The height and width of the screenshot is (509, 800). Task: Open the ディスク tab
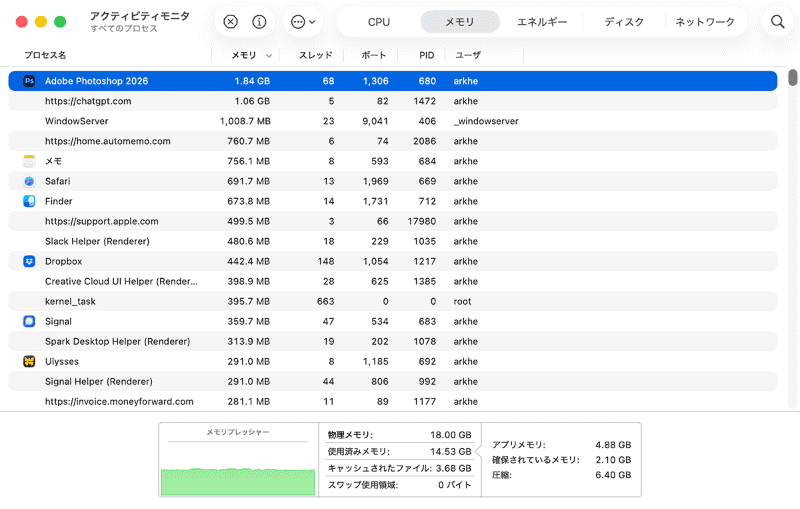(623, 22)
